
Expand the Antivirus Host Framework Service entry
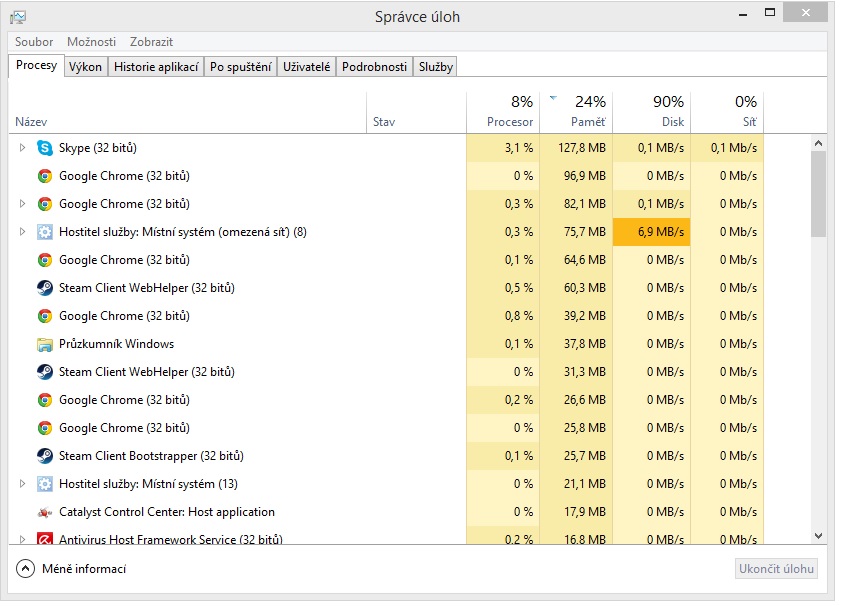click(22, 539)
